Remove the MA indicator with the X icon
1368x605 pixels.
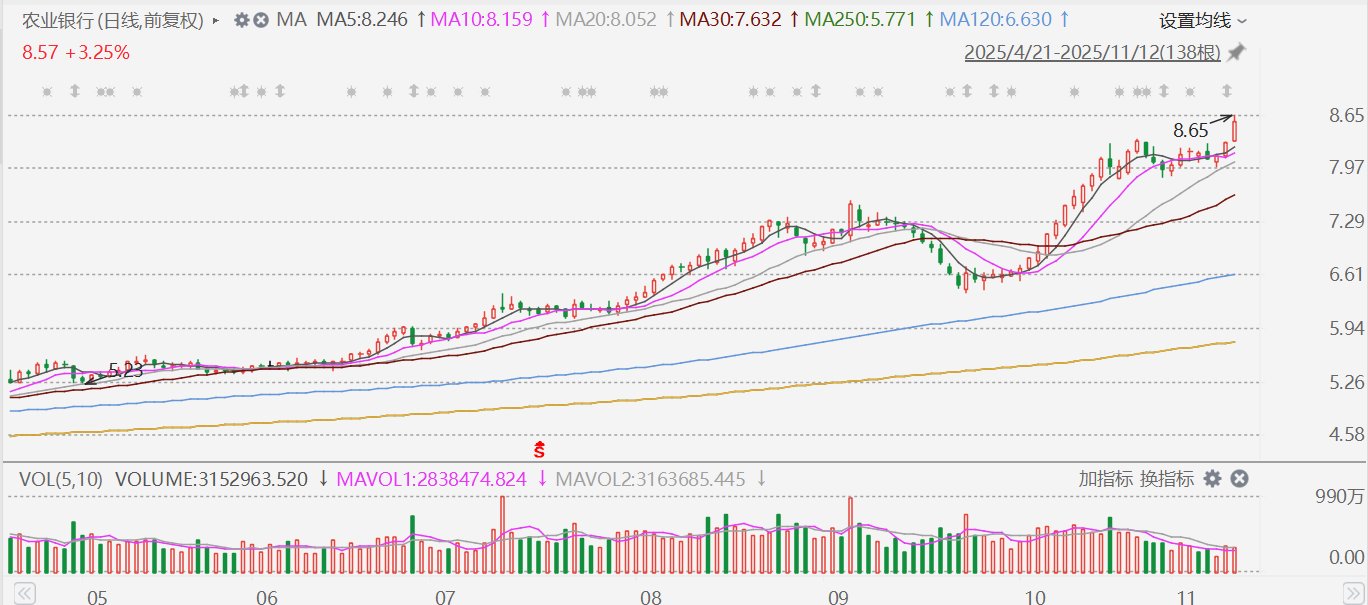260,20
